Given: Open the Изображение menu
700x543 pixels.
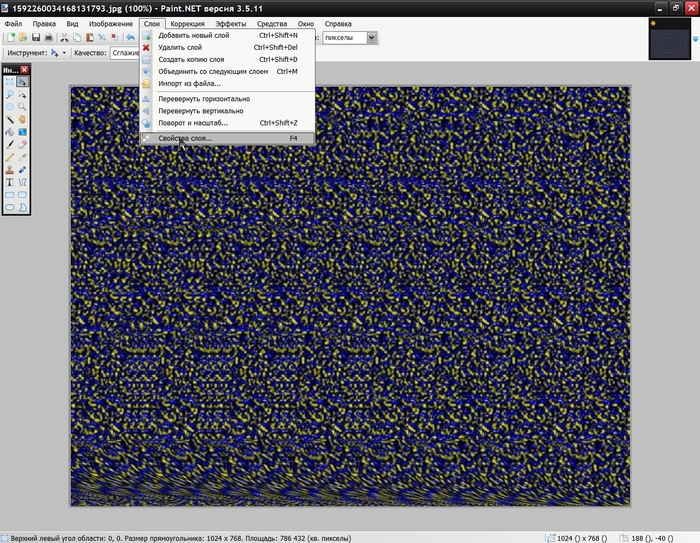Looking at the screenshot, I should pyautogui.click(x=111, y=24).
